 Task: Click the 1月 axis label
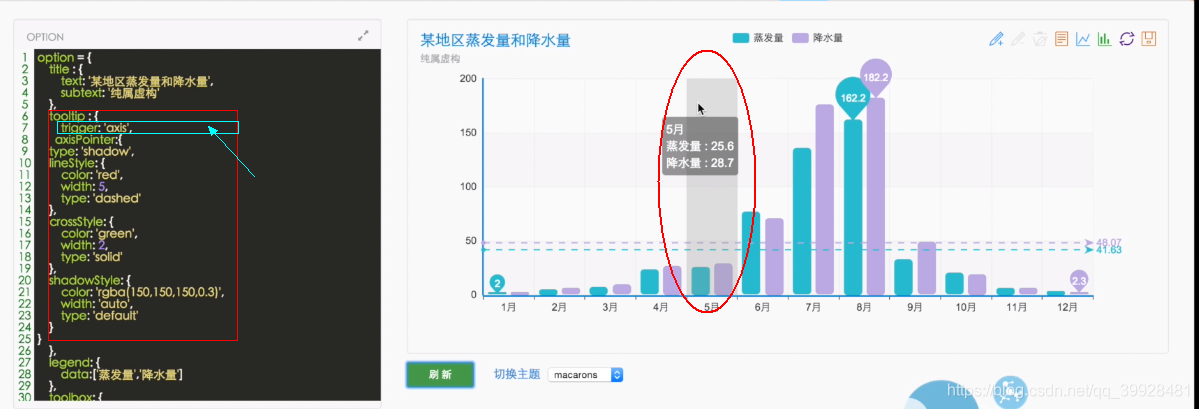509,308
